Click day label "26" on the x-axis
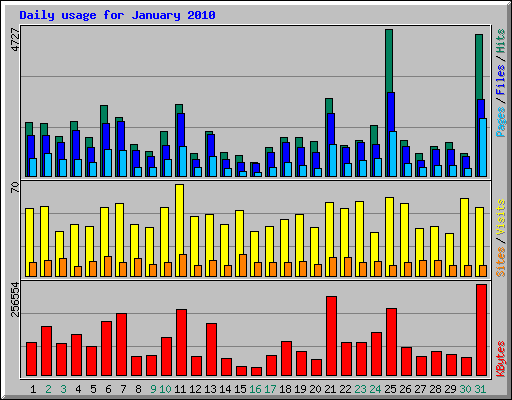The image size is (512, 400). coord(405,389)
